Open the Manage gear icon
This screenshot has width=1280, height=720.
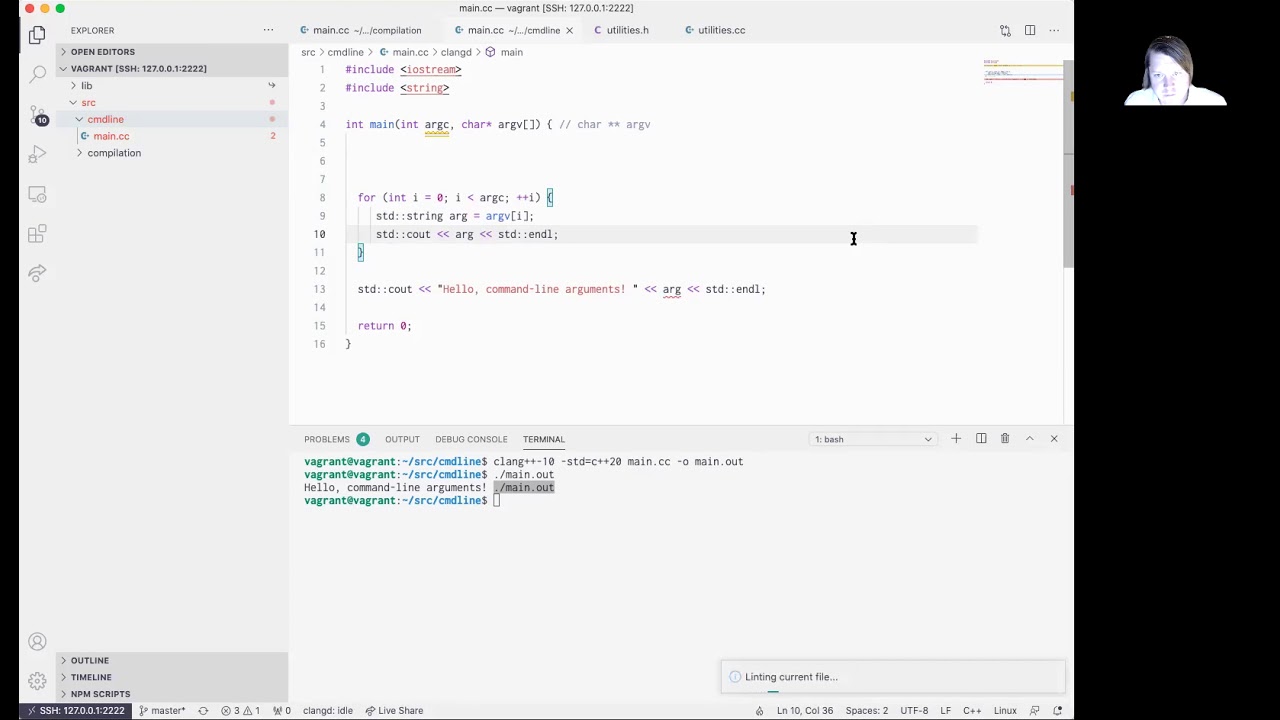[37, 682]
